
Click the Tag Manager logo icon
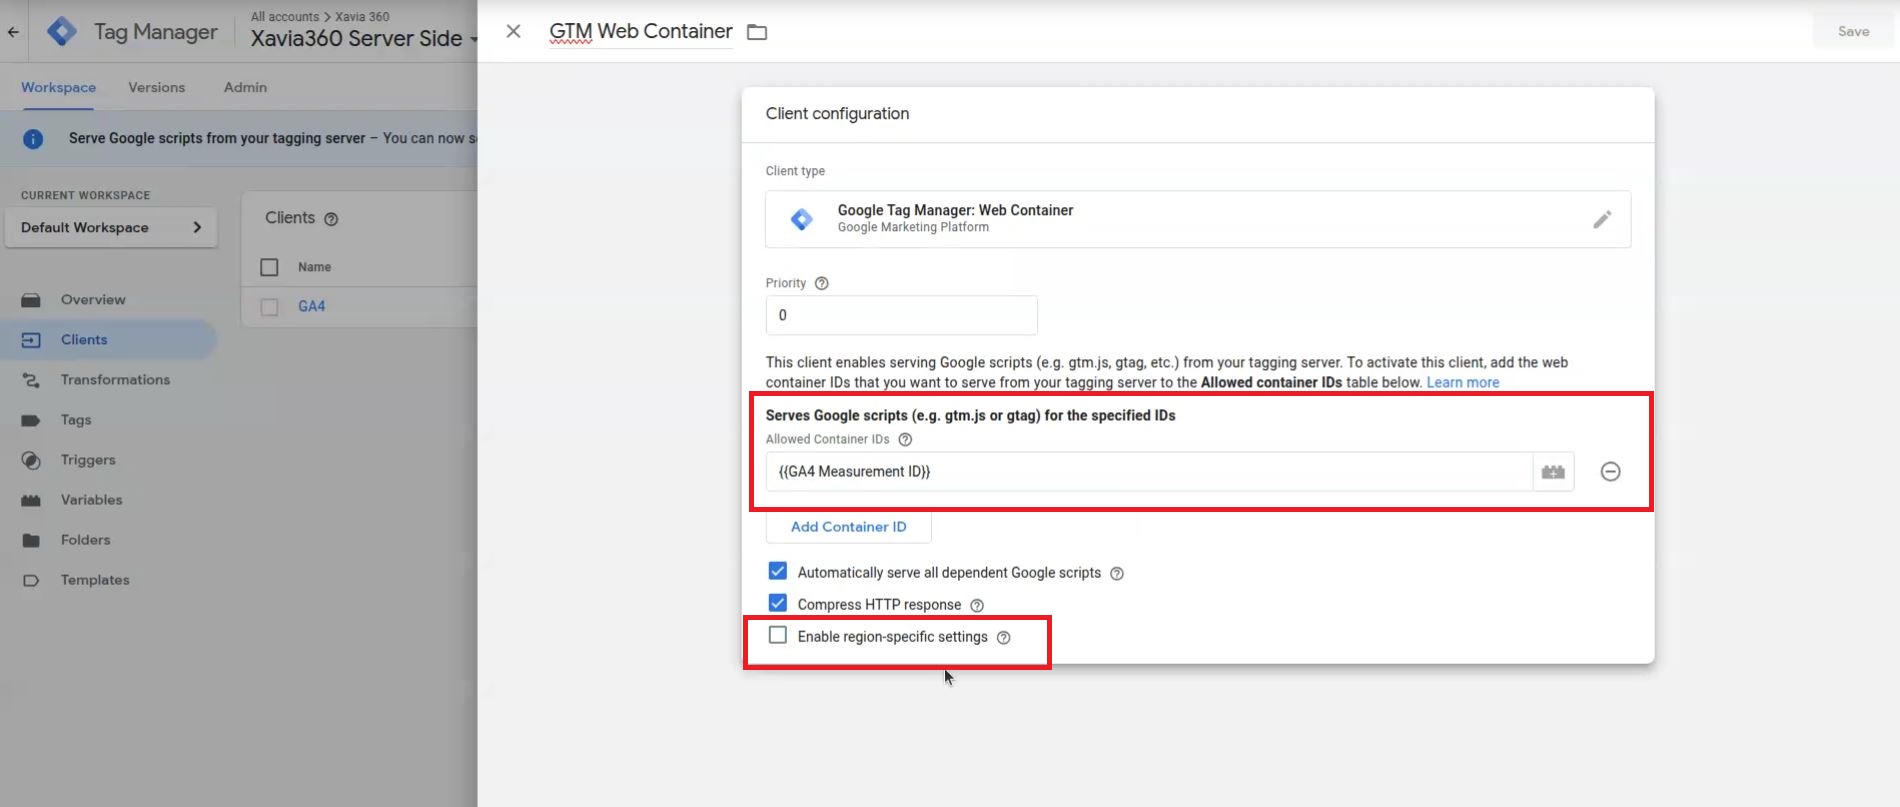pyautogui.click(x=62, y=32)
